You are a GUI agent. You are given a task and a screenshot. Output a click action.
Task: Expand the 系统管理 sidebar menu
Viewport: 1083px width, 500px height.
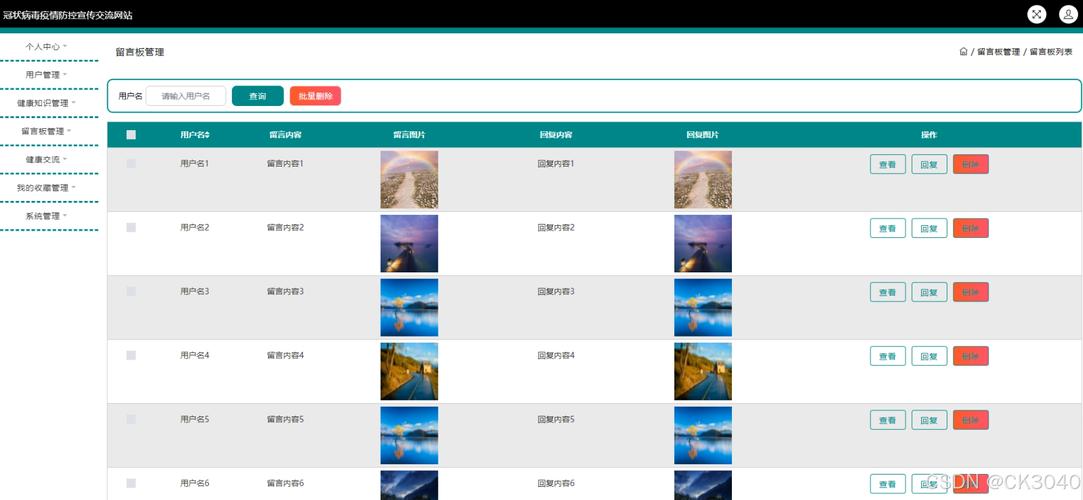click(46, 216)
